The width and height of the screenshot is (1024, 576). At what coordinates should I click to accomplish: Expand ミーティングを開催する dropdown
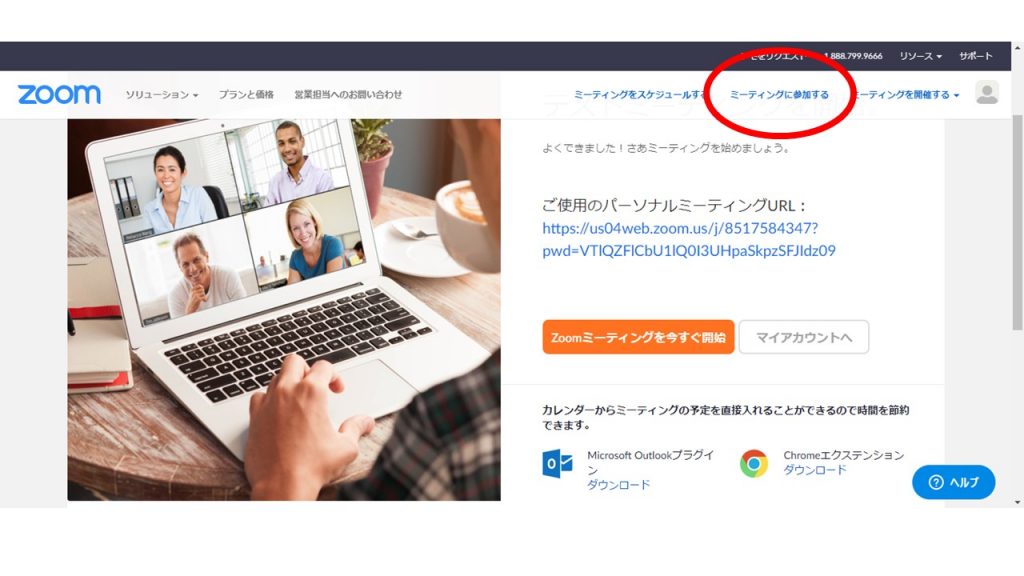pyautogui.click(x=906, y=95)
